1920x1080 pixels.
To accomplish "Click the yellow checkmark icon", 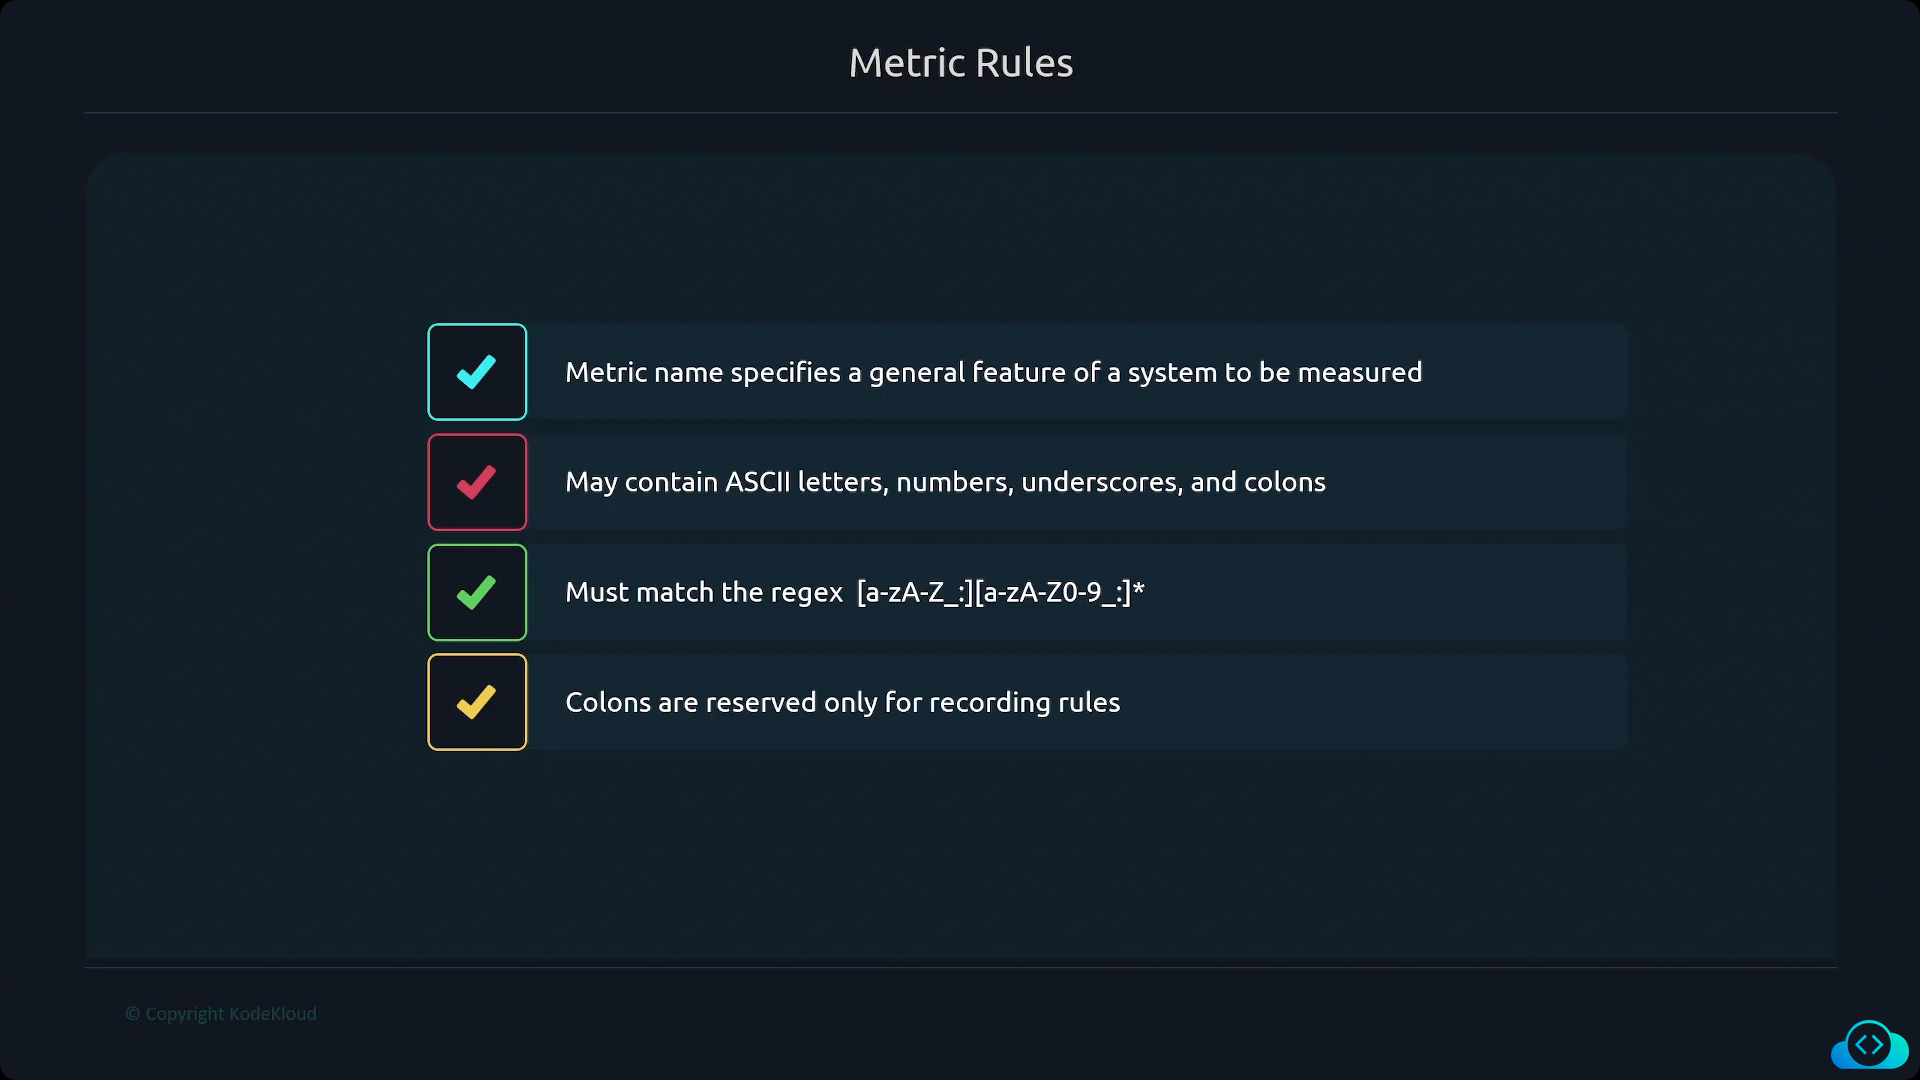I will pos(476,702).
